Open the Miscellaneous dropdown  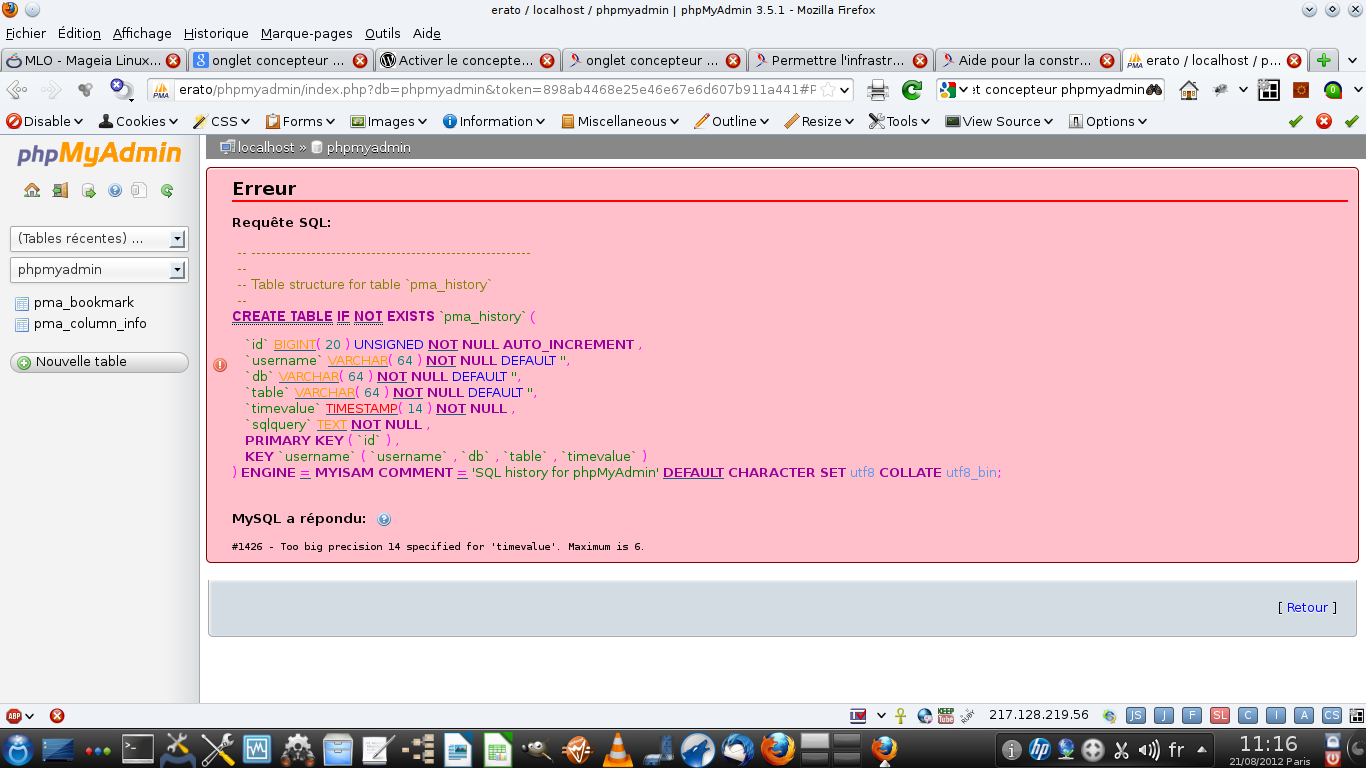(x=620, y=121)
